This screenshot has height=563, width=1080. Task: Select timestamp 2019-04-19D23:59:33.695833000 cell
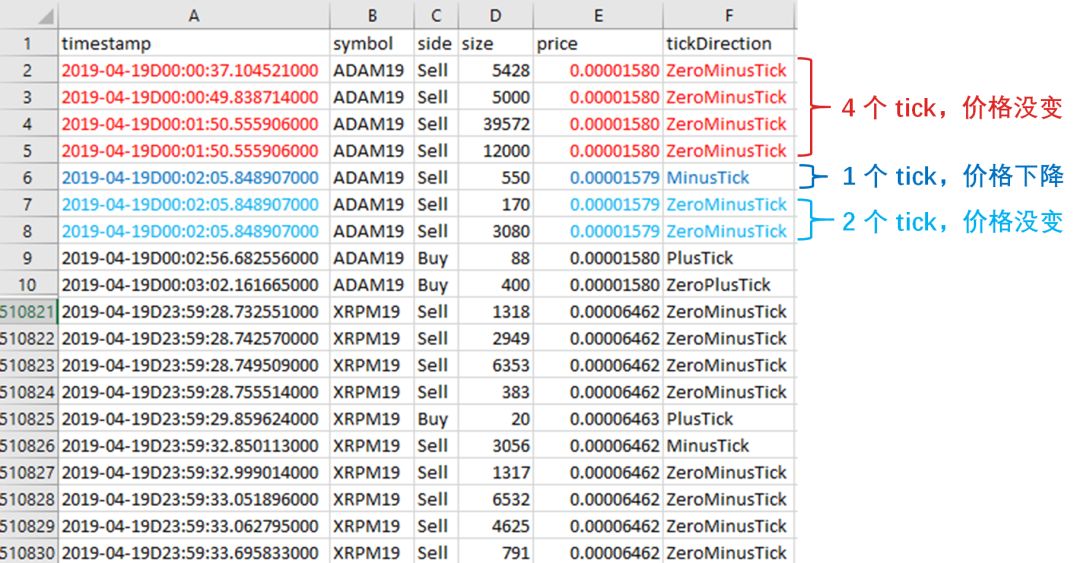(194, 553)
